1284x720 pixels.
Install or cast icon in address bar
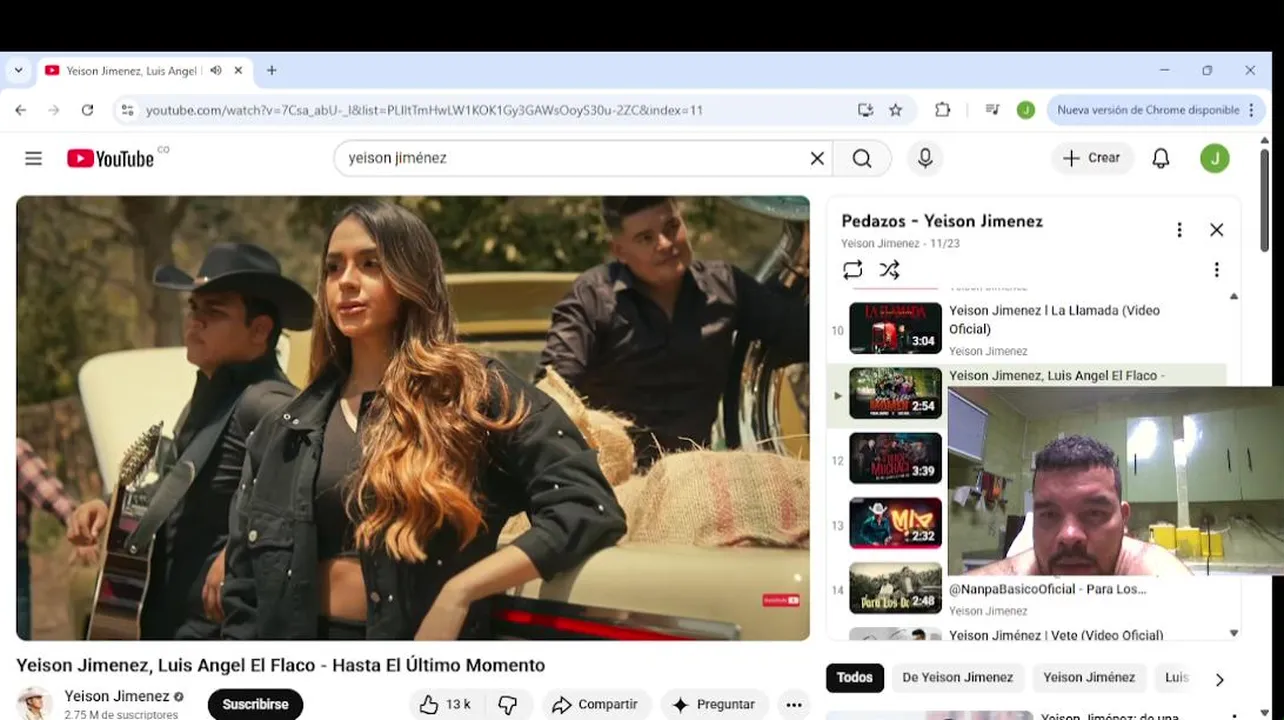[865, 110]
